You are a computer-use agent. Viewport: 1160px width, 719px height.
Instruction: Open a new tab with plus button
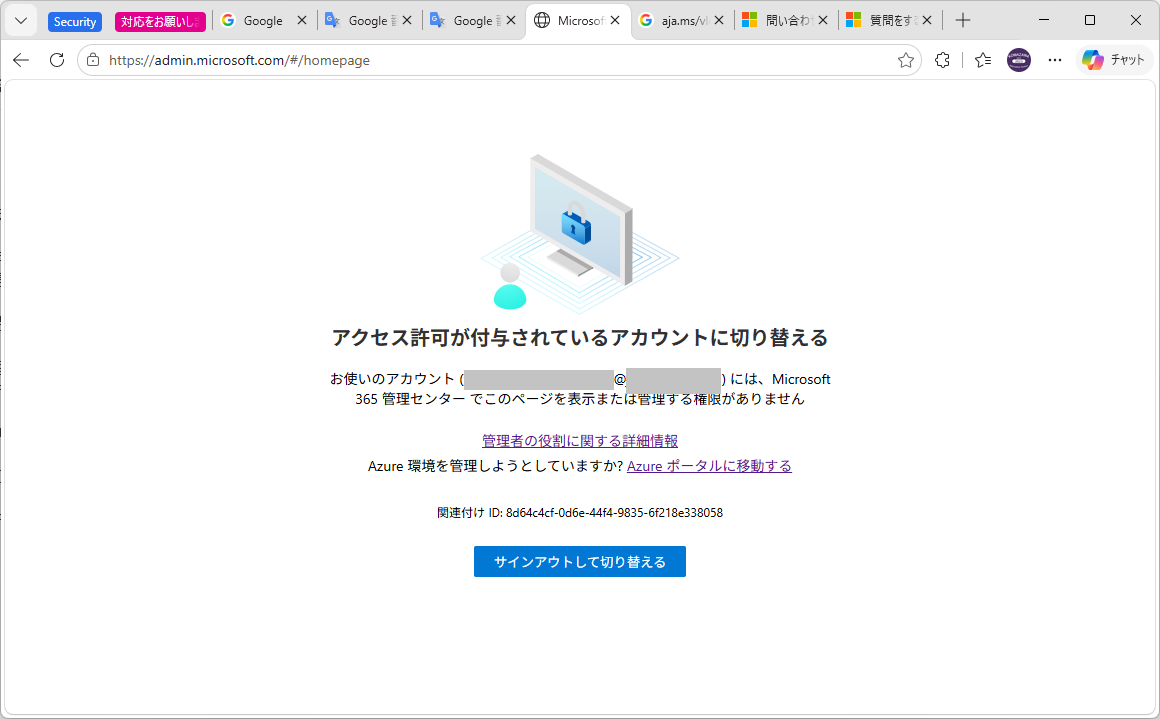tap(962, 21)
